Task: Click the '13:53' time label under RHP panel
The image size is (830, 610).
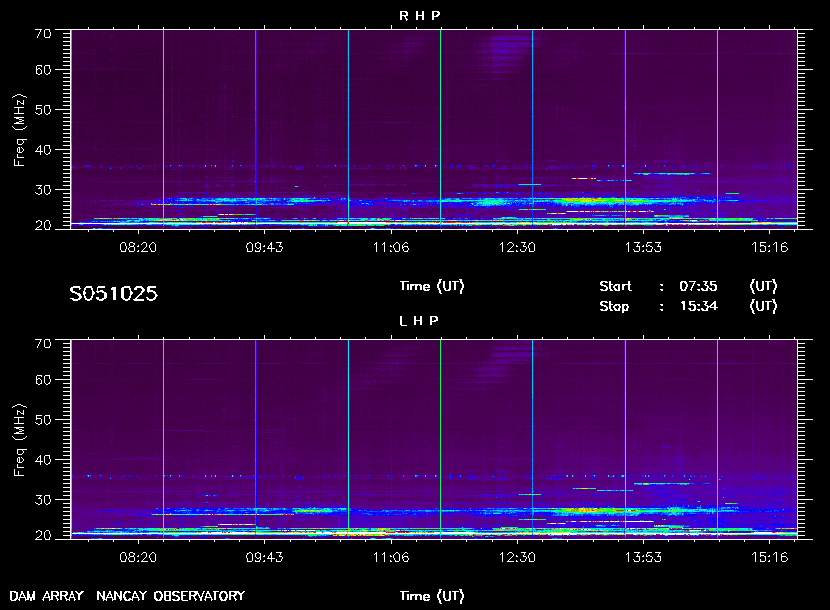Action: click(643, 247)
